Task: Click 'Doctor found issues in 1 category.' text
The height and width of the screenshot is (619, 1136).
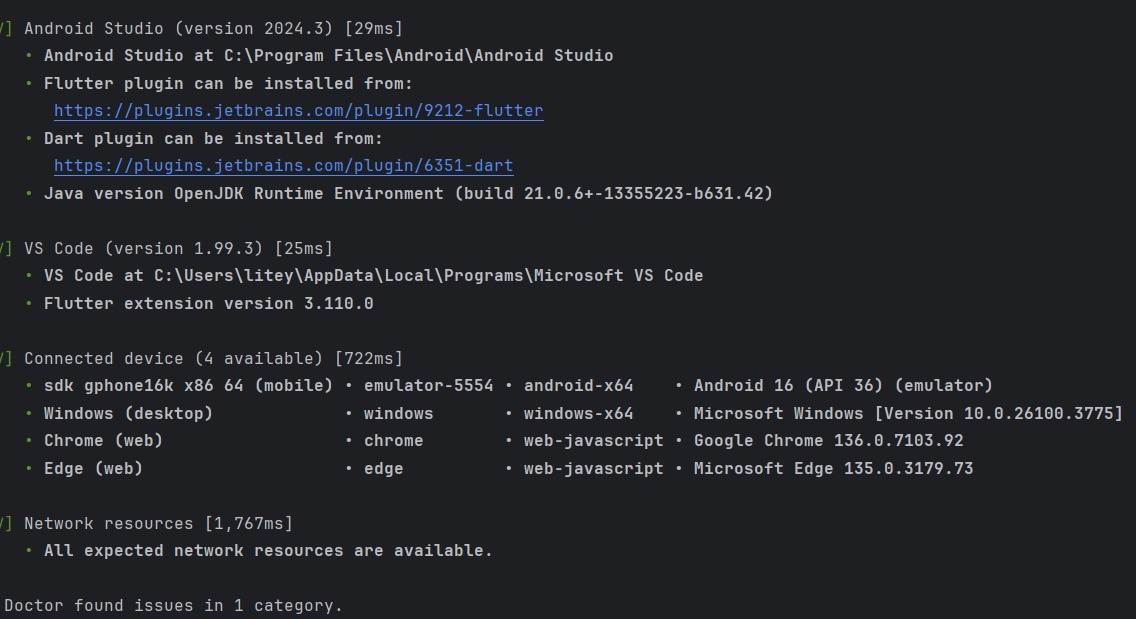Action: pyautogui.click(x=173, y=606)
